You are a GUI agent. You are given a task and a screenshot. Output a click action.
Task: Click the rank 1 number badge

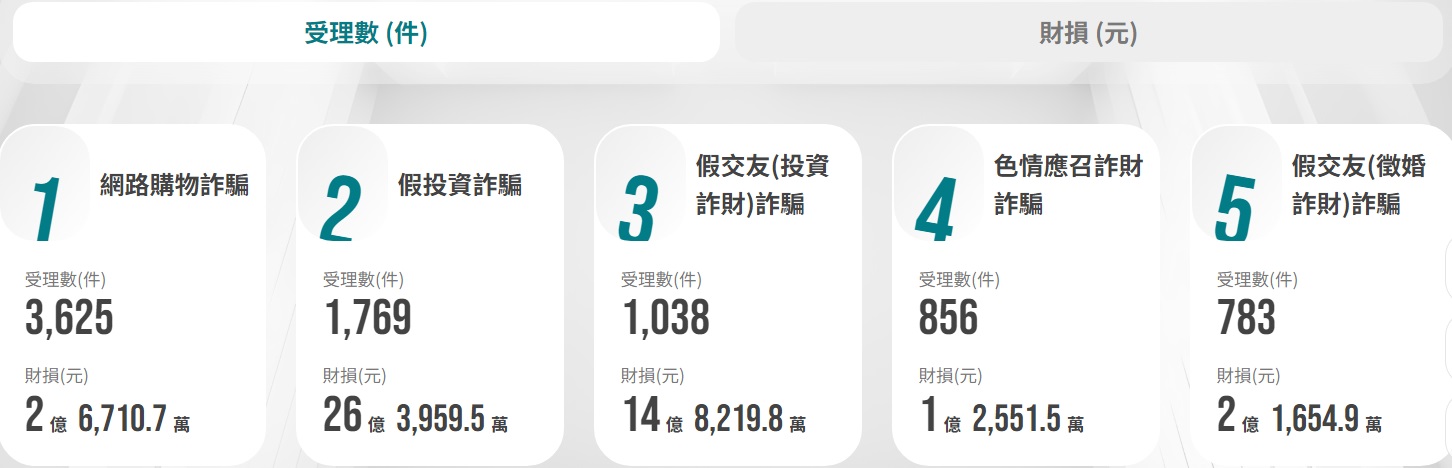tap(45, 207)
